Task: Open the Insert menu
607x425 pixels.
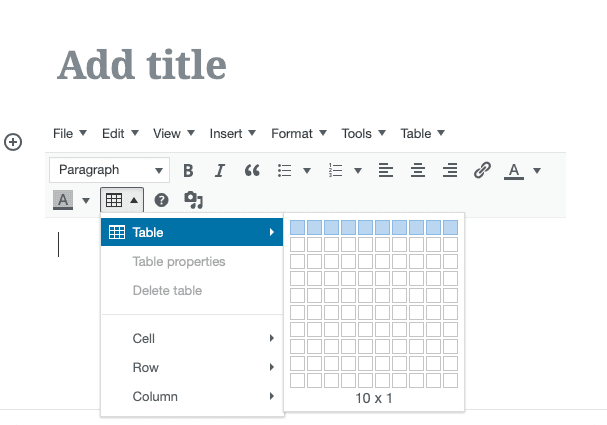Action: 232,133
